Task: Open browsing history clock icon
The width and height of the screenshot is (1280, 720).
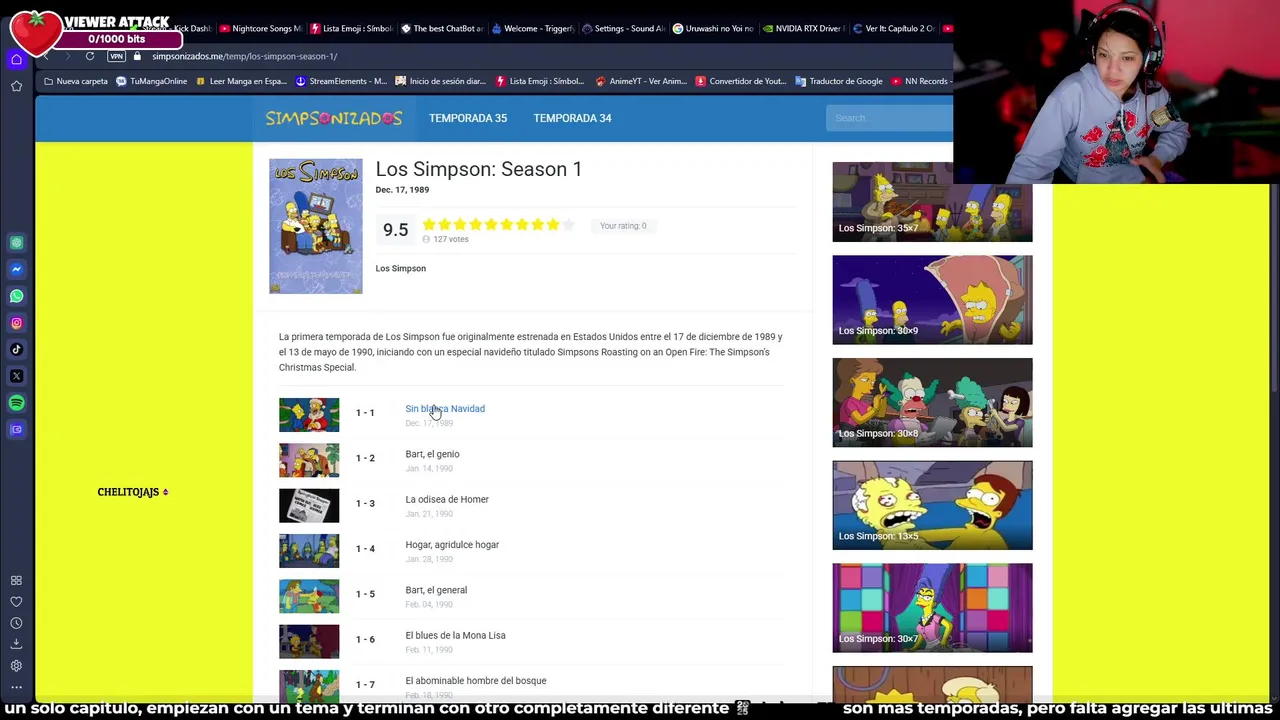Action: 16,623
